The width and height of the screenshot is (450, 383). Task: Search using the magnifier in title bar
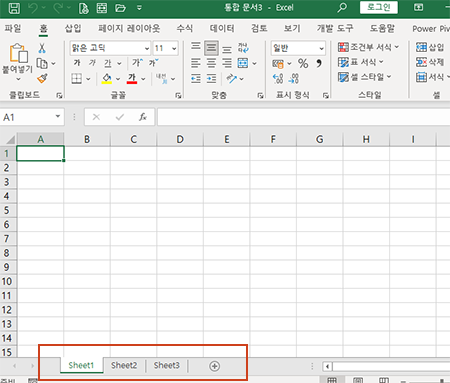pos(342,7)
